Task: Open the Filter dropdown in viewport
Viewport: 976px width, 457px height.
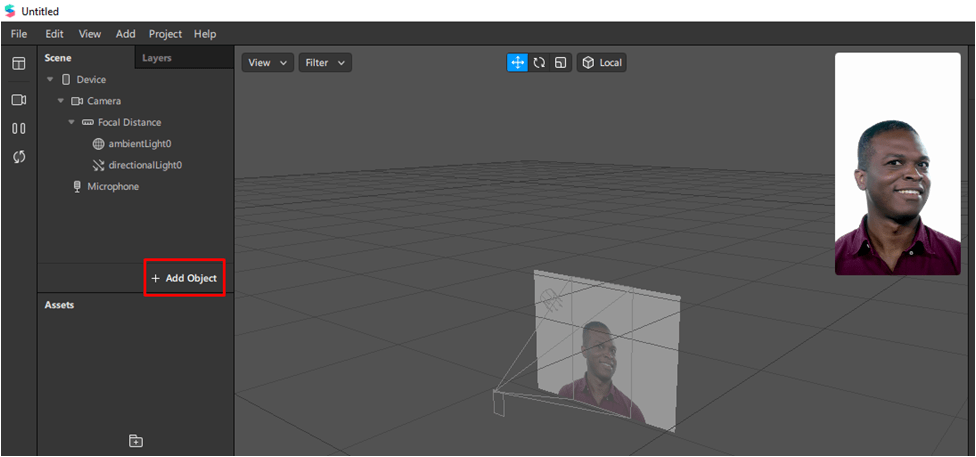Action: coord(325,63)
